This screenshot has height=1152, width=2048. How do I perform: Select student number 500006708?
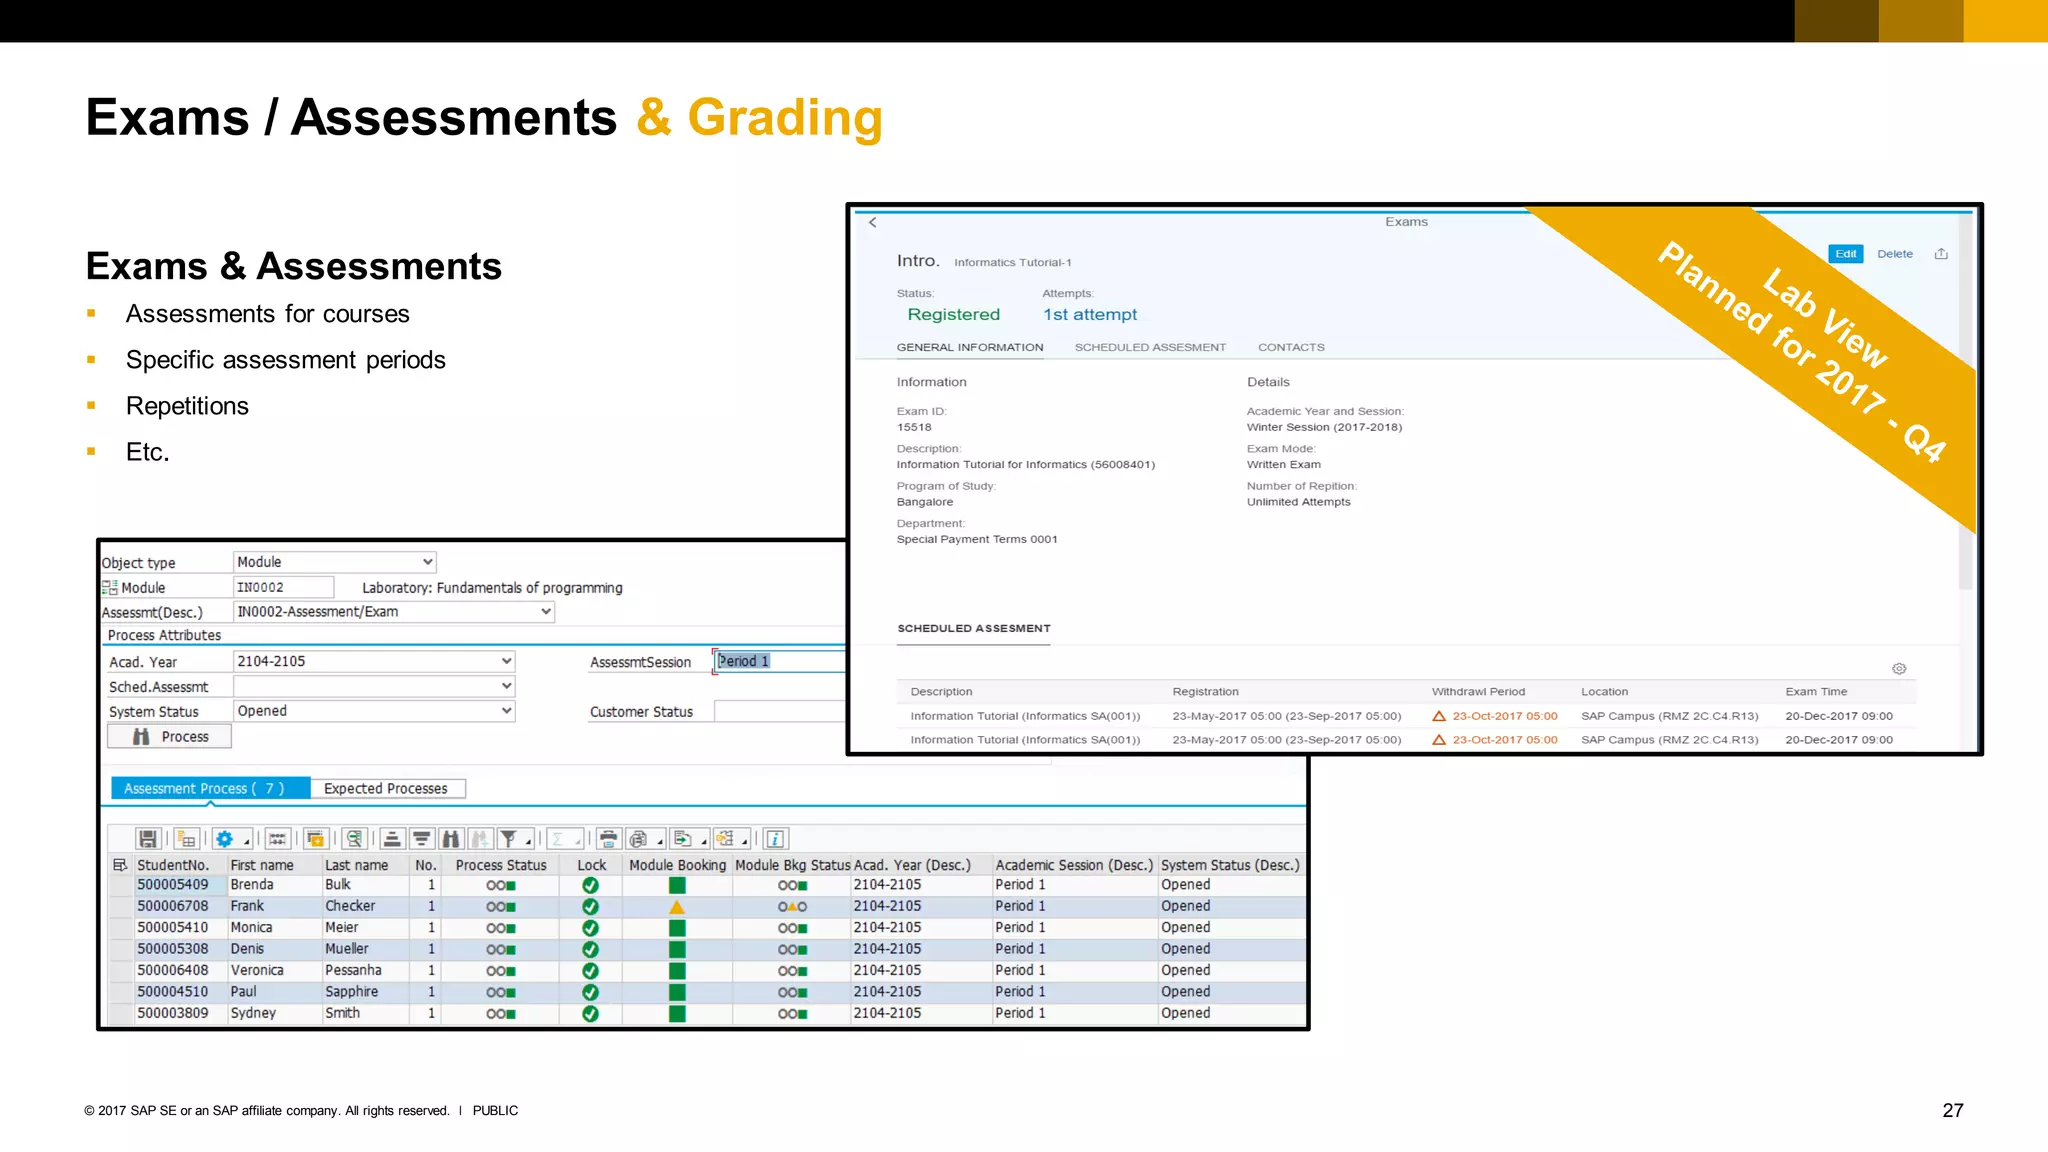point(173,906)
